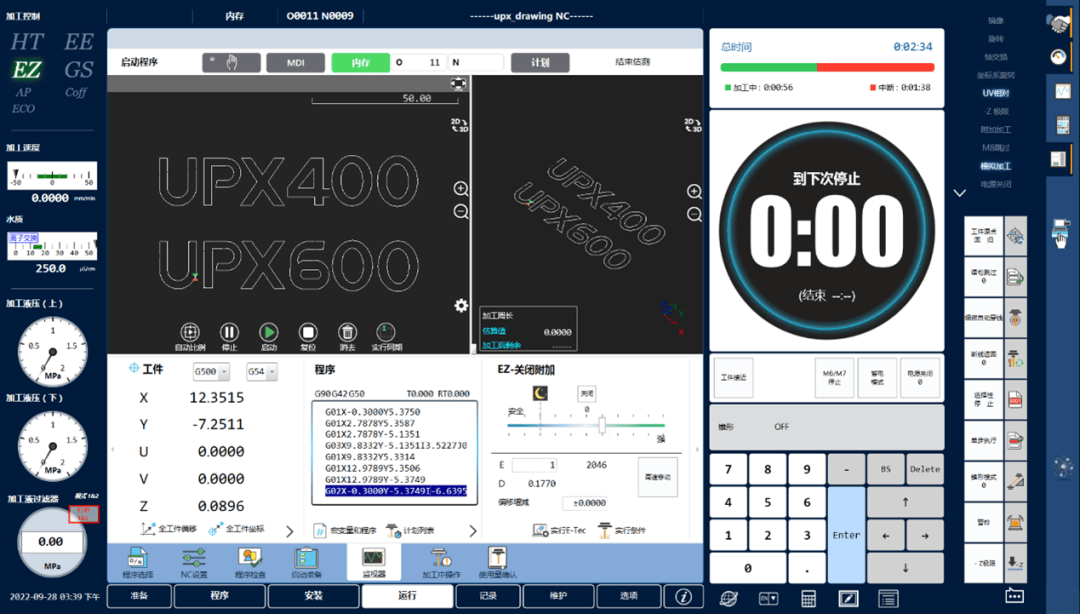1080x614 pixels.
Task: Switch to 安装 bottom tab
Action: point(313,596)
